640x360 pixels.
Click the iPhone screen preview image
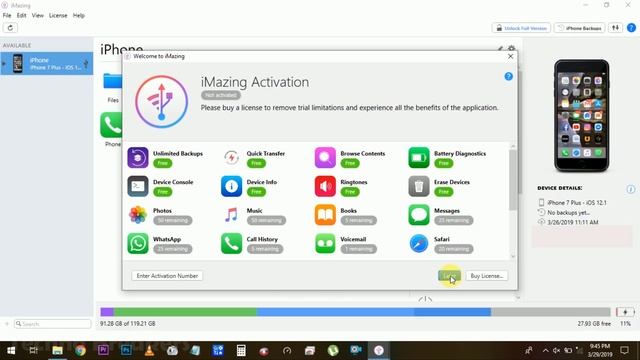coord(582,116)
